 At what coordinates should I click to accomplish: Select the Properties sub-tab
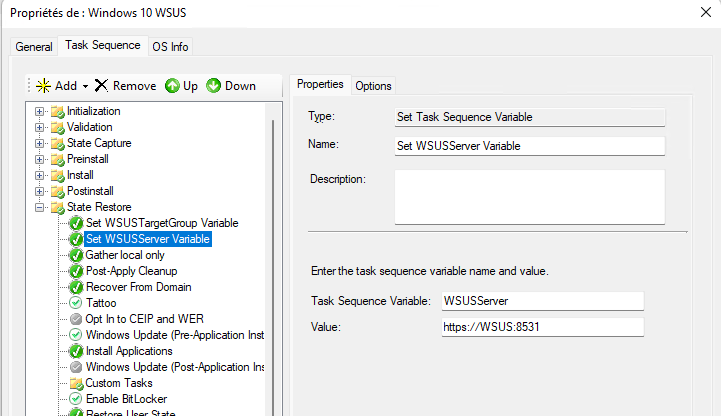320,84
